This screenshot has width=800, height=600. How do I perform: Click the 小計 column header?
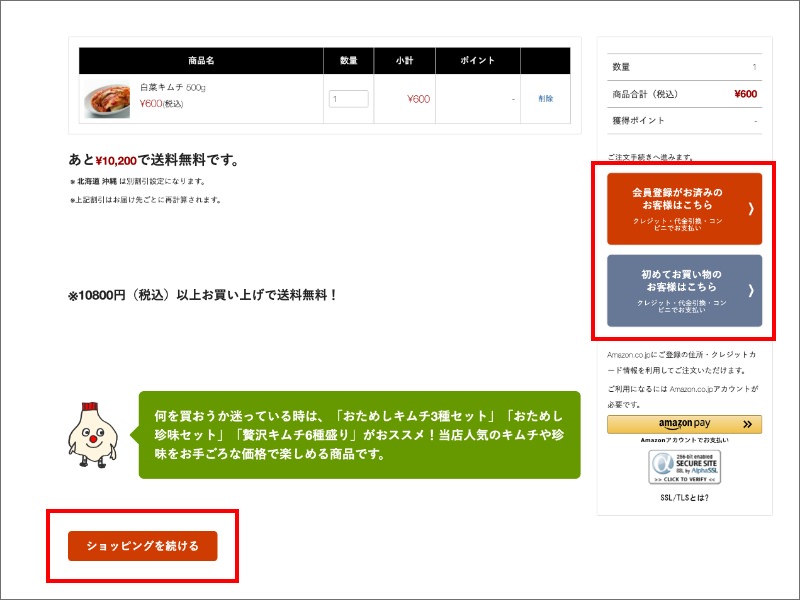coord(404,59)
